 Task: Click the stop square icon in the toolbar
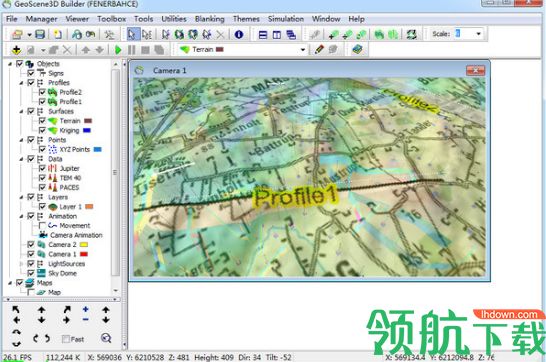[145, 50]
